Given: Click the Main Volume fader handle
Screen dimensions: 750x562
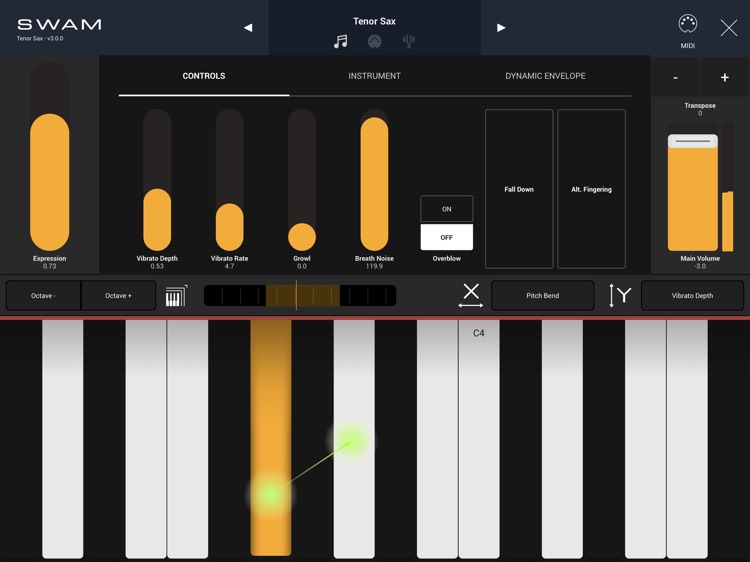Looking at the screenshot, I should pos(693,141).
